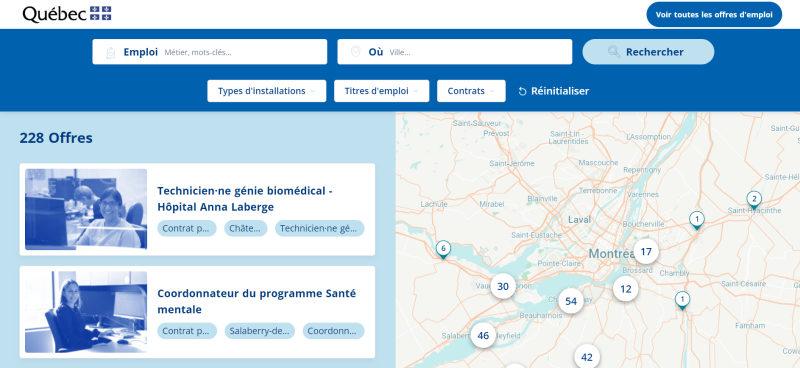Open map cluster of 30 offers
800x368 pixels.
click(x=503, y=286)
